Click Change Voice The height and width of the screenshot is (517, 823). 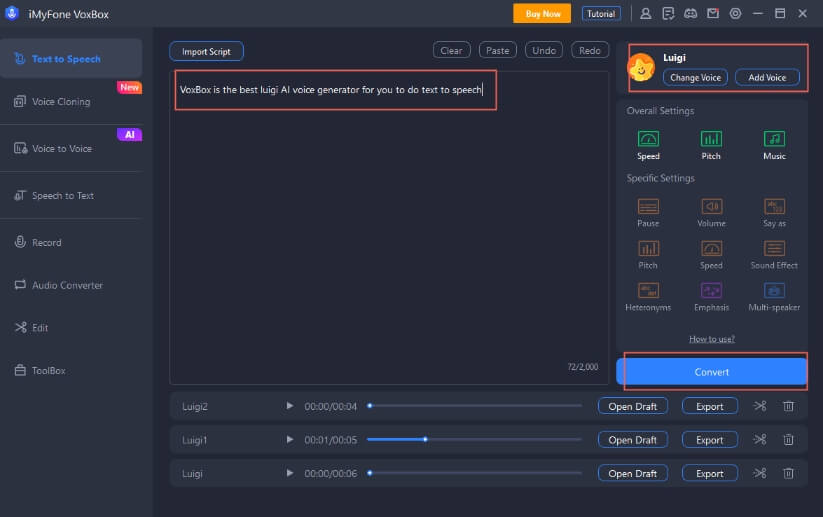point(695,78)
